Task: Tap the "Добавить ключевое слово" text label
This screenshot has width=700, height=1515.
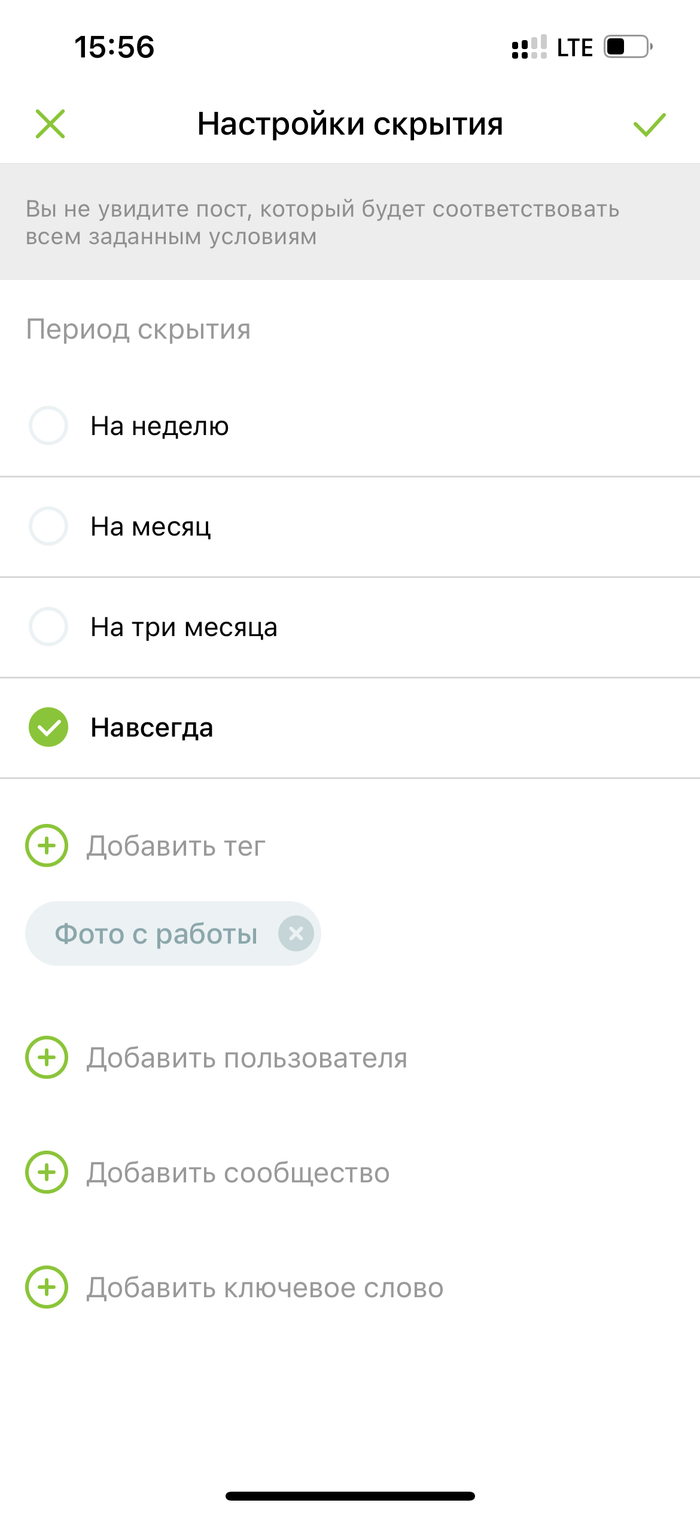Action: point(264,1287)
